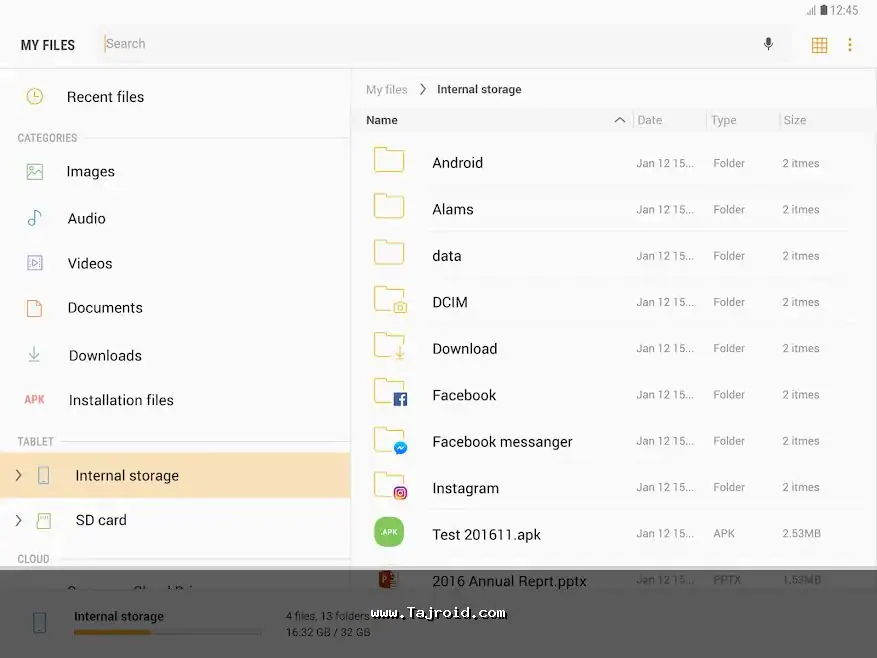Screen dimensions: 877x658
Task: Sort file list by Type column
Action: pyautogui.click(x=723, y=120)
